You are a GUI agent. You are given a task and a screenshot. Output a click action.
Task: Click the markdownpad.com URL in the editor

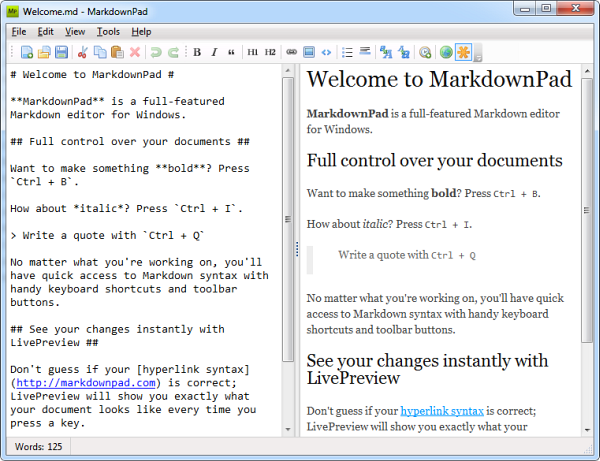(x=86, y=383)
